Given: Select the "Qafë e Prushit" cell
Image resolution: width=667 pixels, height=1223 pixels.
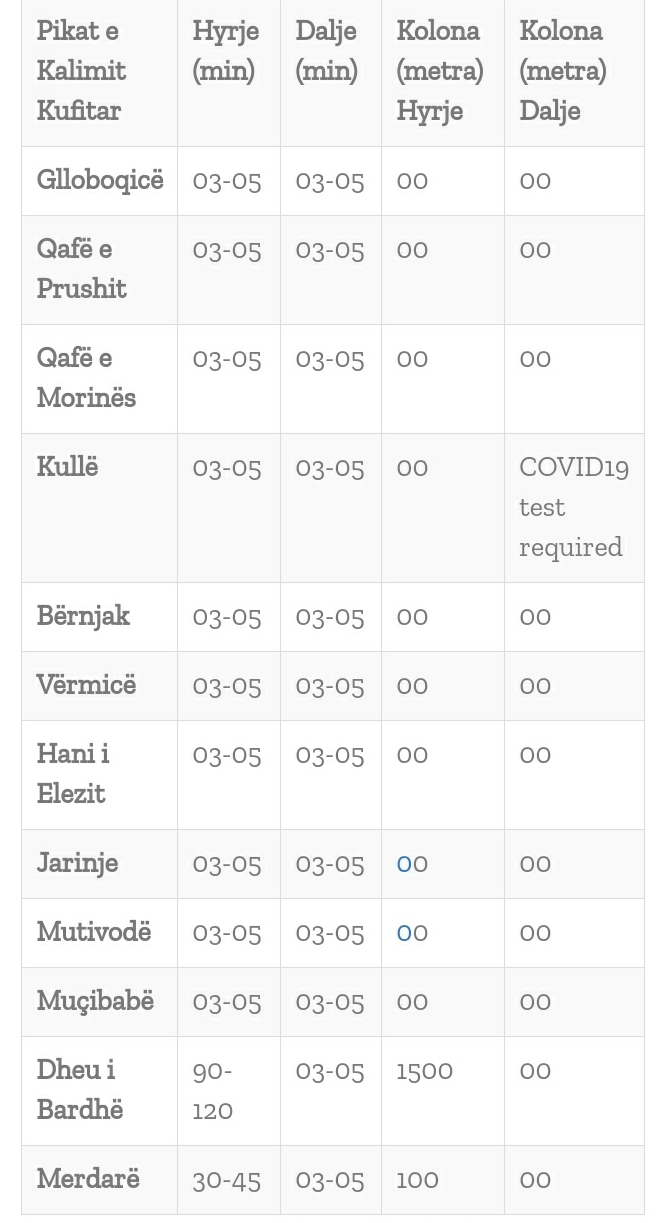Looking at the screenshot, I should (x=81, y=268).
